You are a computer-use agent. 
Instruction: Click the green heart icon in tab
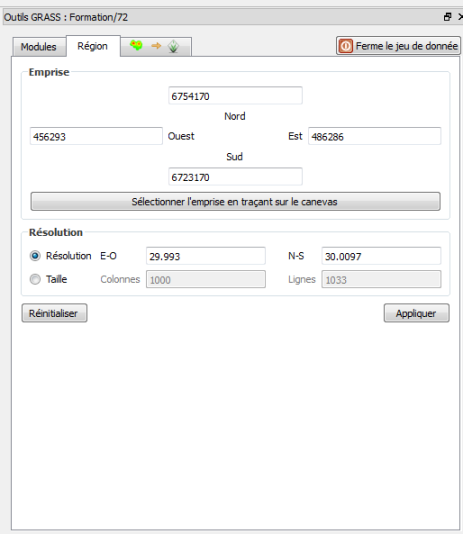[136, 45]
